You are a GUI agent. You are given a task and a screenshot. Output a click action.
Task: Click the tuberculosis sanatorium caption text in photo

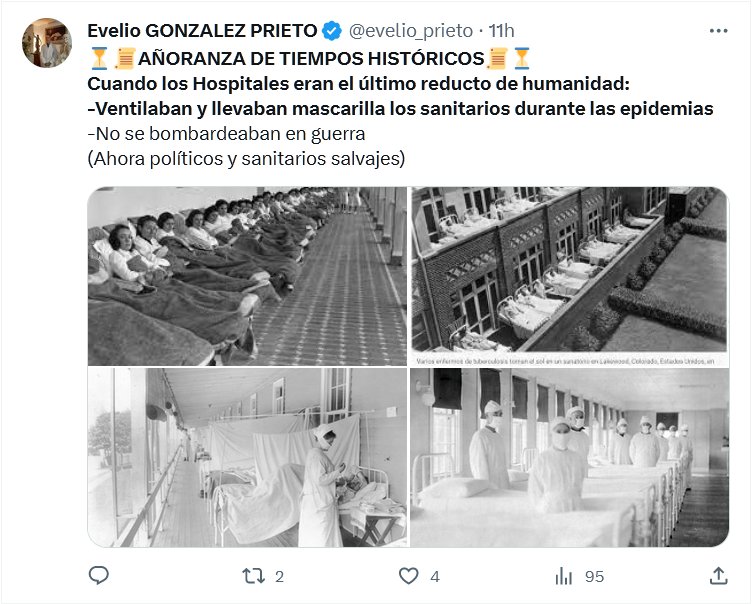[565, 361]
